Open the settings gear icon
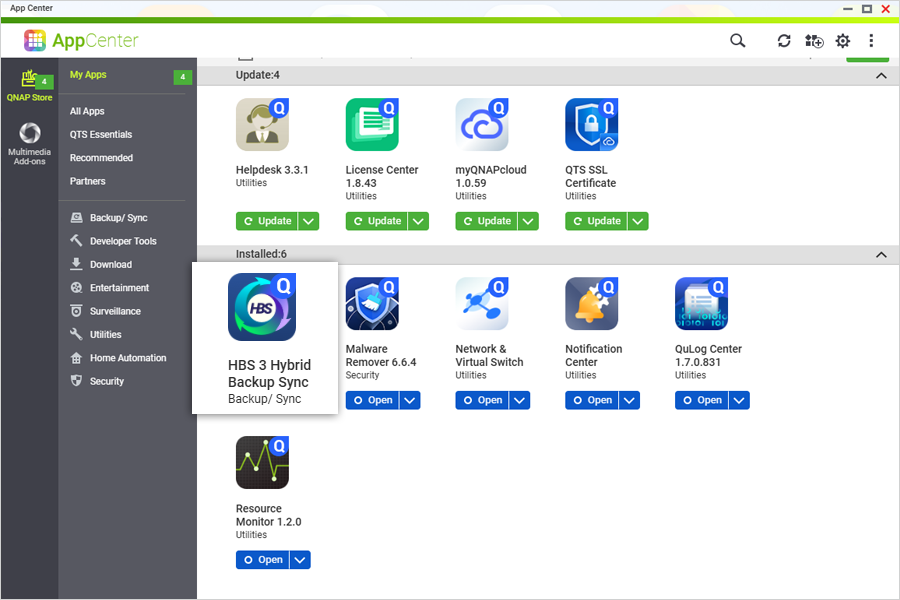 pyautogui.click(x=842, y=41)
